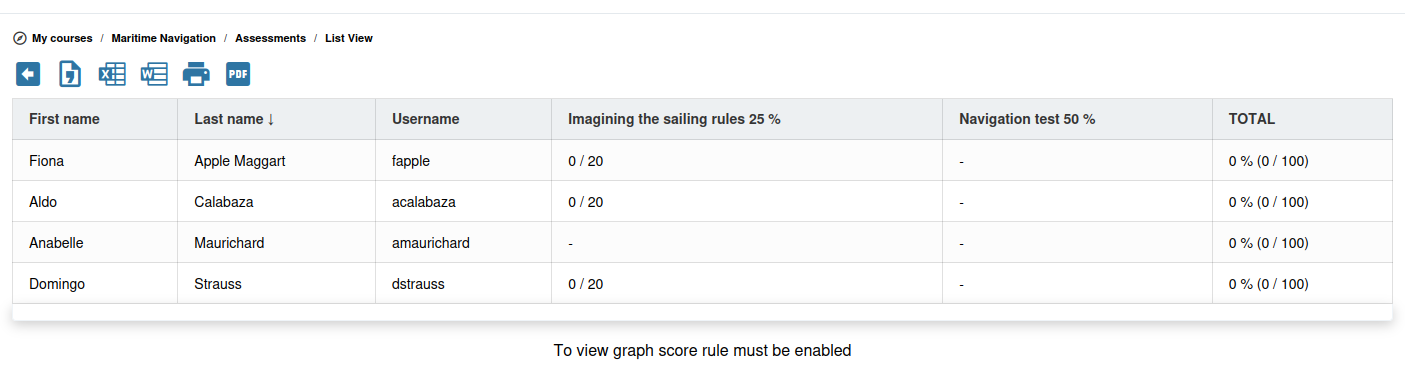Click the blue back arrow icon

pos(28,74)
